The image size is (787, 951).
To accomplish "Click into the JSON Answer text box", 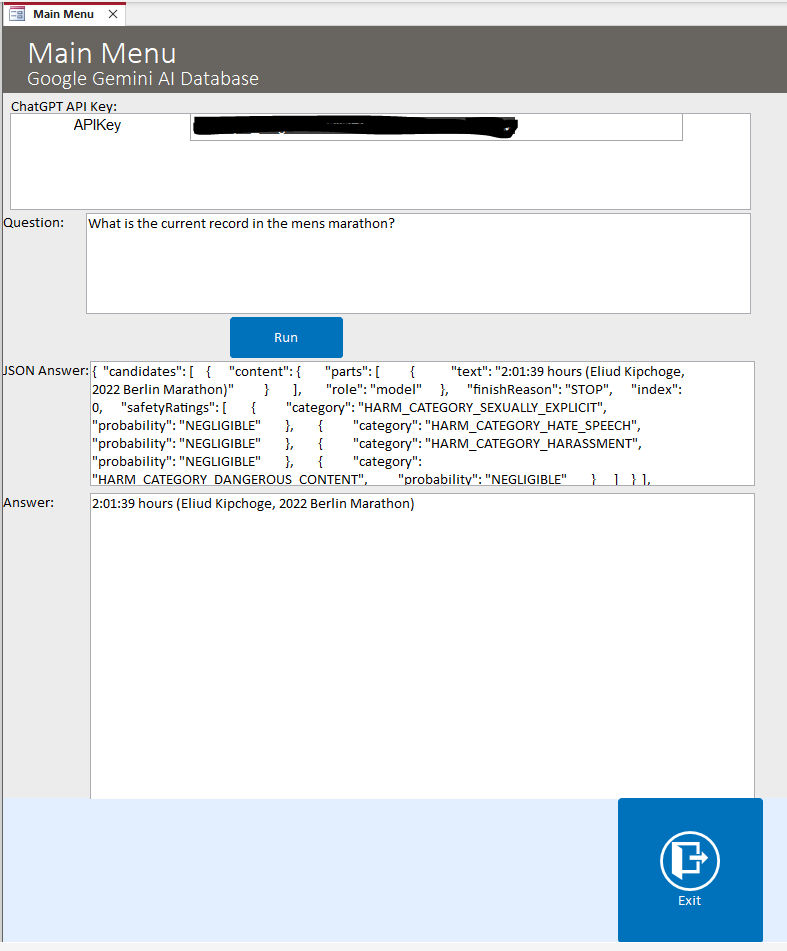I will [423, 423].
